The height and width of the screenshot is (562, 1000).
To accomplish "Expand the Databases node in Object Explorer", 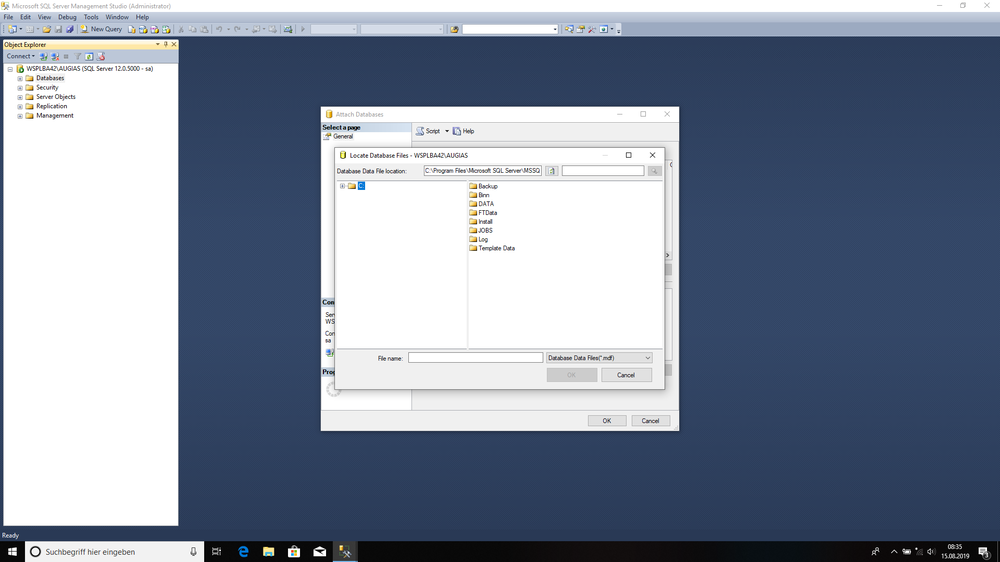I will pyautogui.click(x=20, y=78).
